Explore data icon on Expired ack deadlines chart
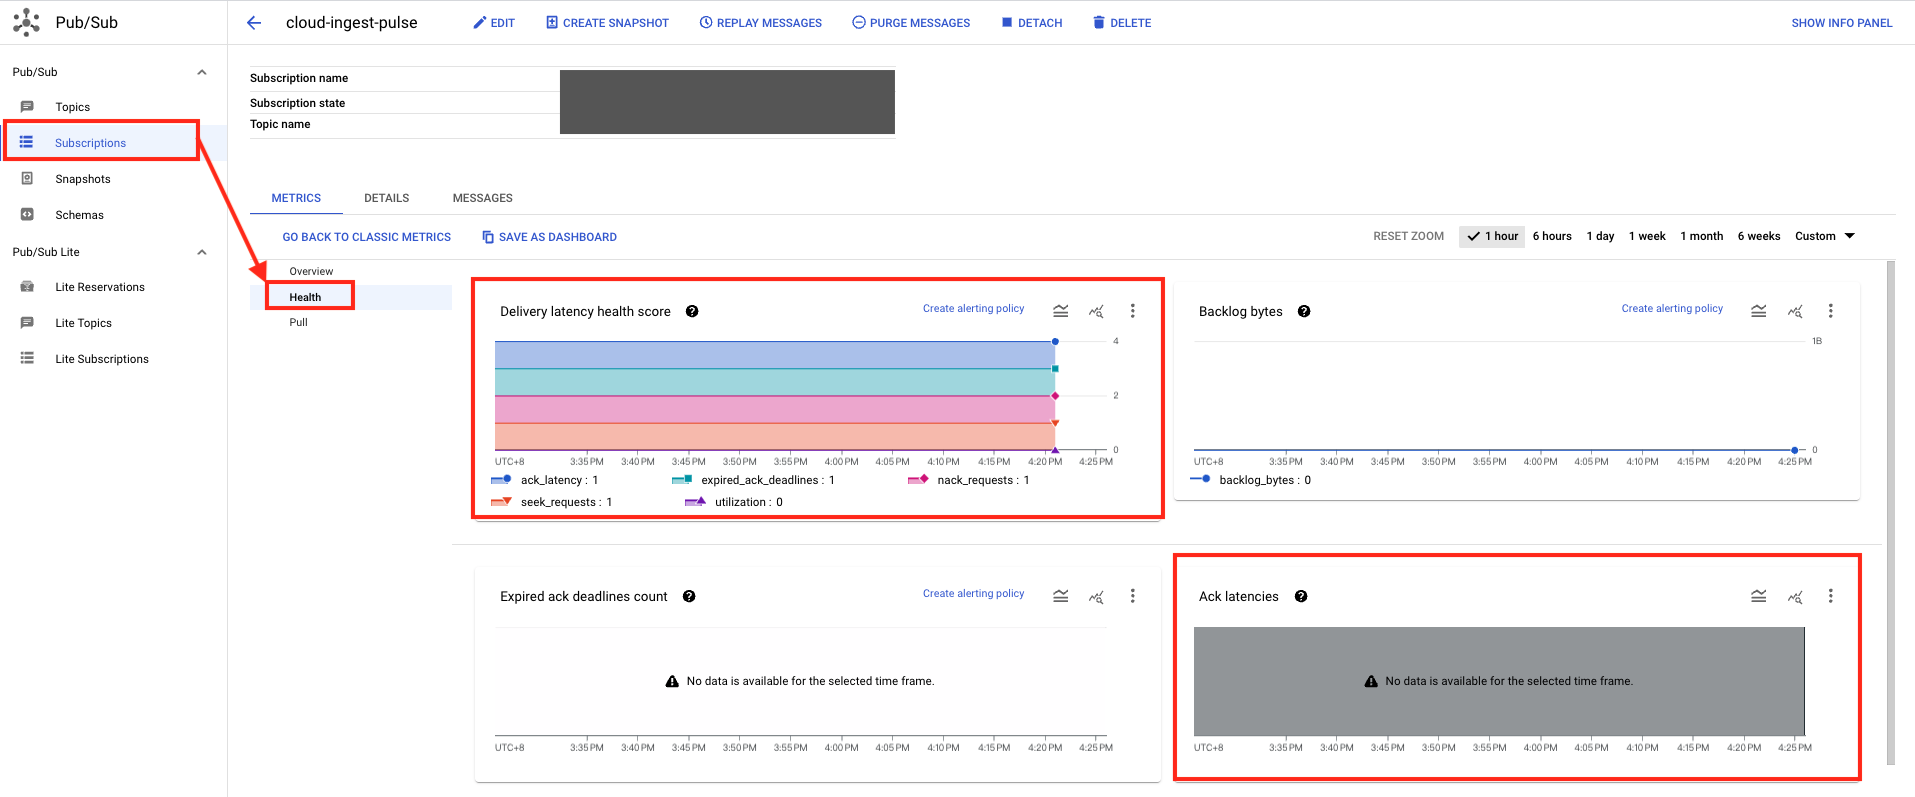 (1097, 596)
